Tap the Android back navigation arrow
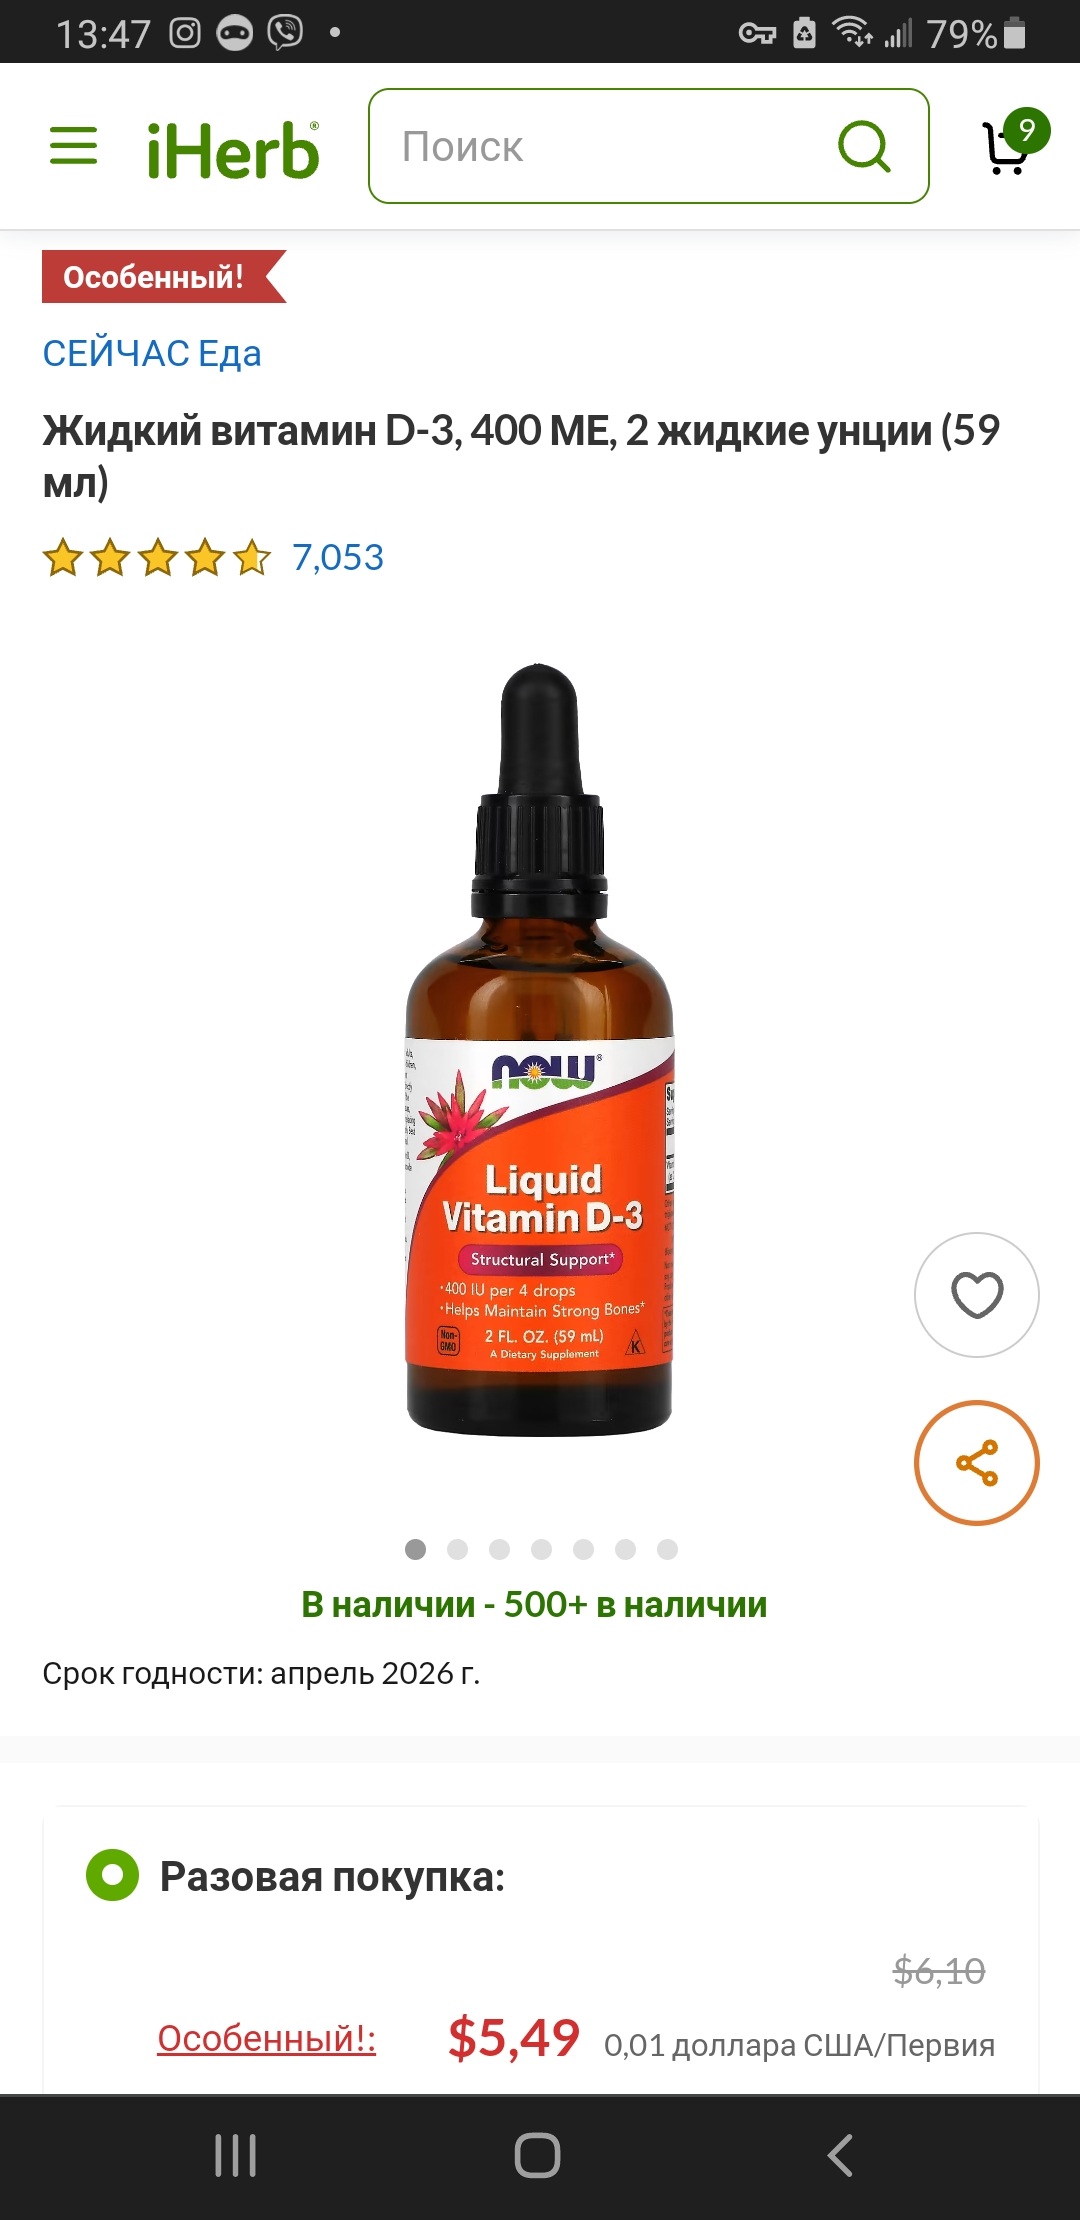The height and width of the screenshot is (2220, 1080). [x=841, y=2155]
